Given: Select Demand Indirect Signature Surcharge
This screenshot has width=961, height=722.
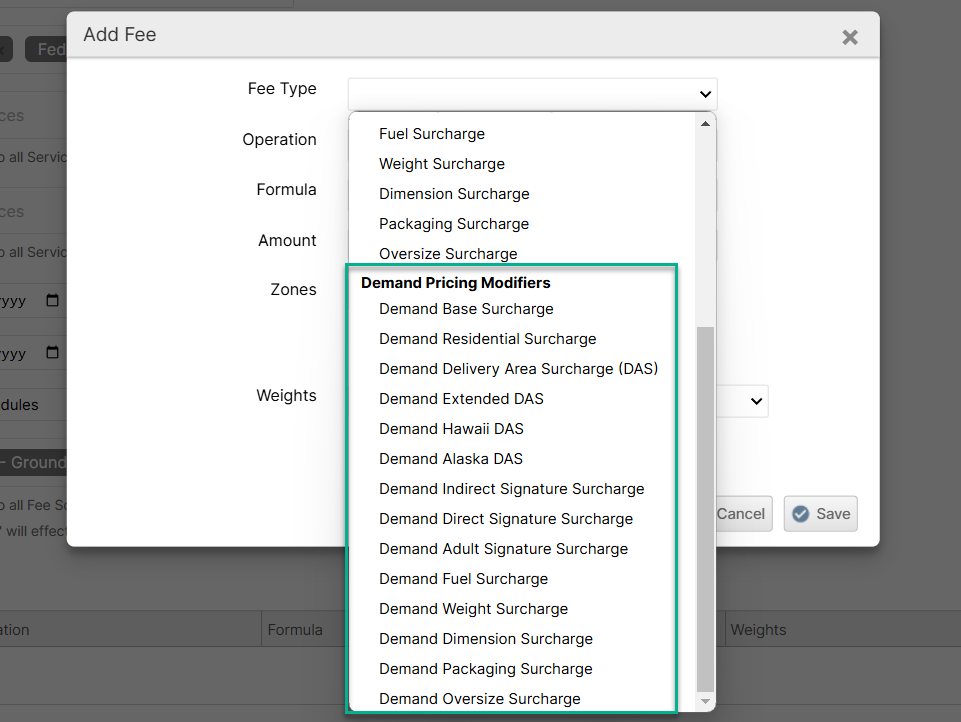Looking at the screenshot, I should pos(511,489).
